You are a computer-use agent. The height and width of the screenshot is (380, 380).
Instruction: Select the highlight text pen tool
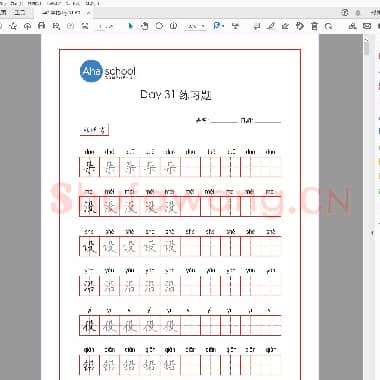click(x=271, y=26)
